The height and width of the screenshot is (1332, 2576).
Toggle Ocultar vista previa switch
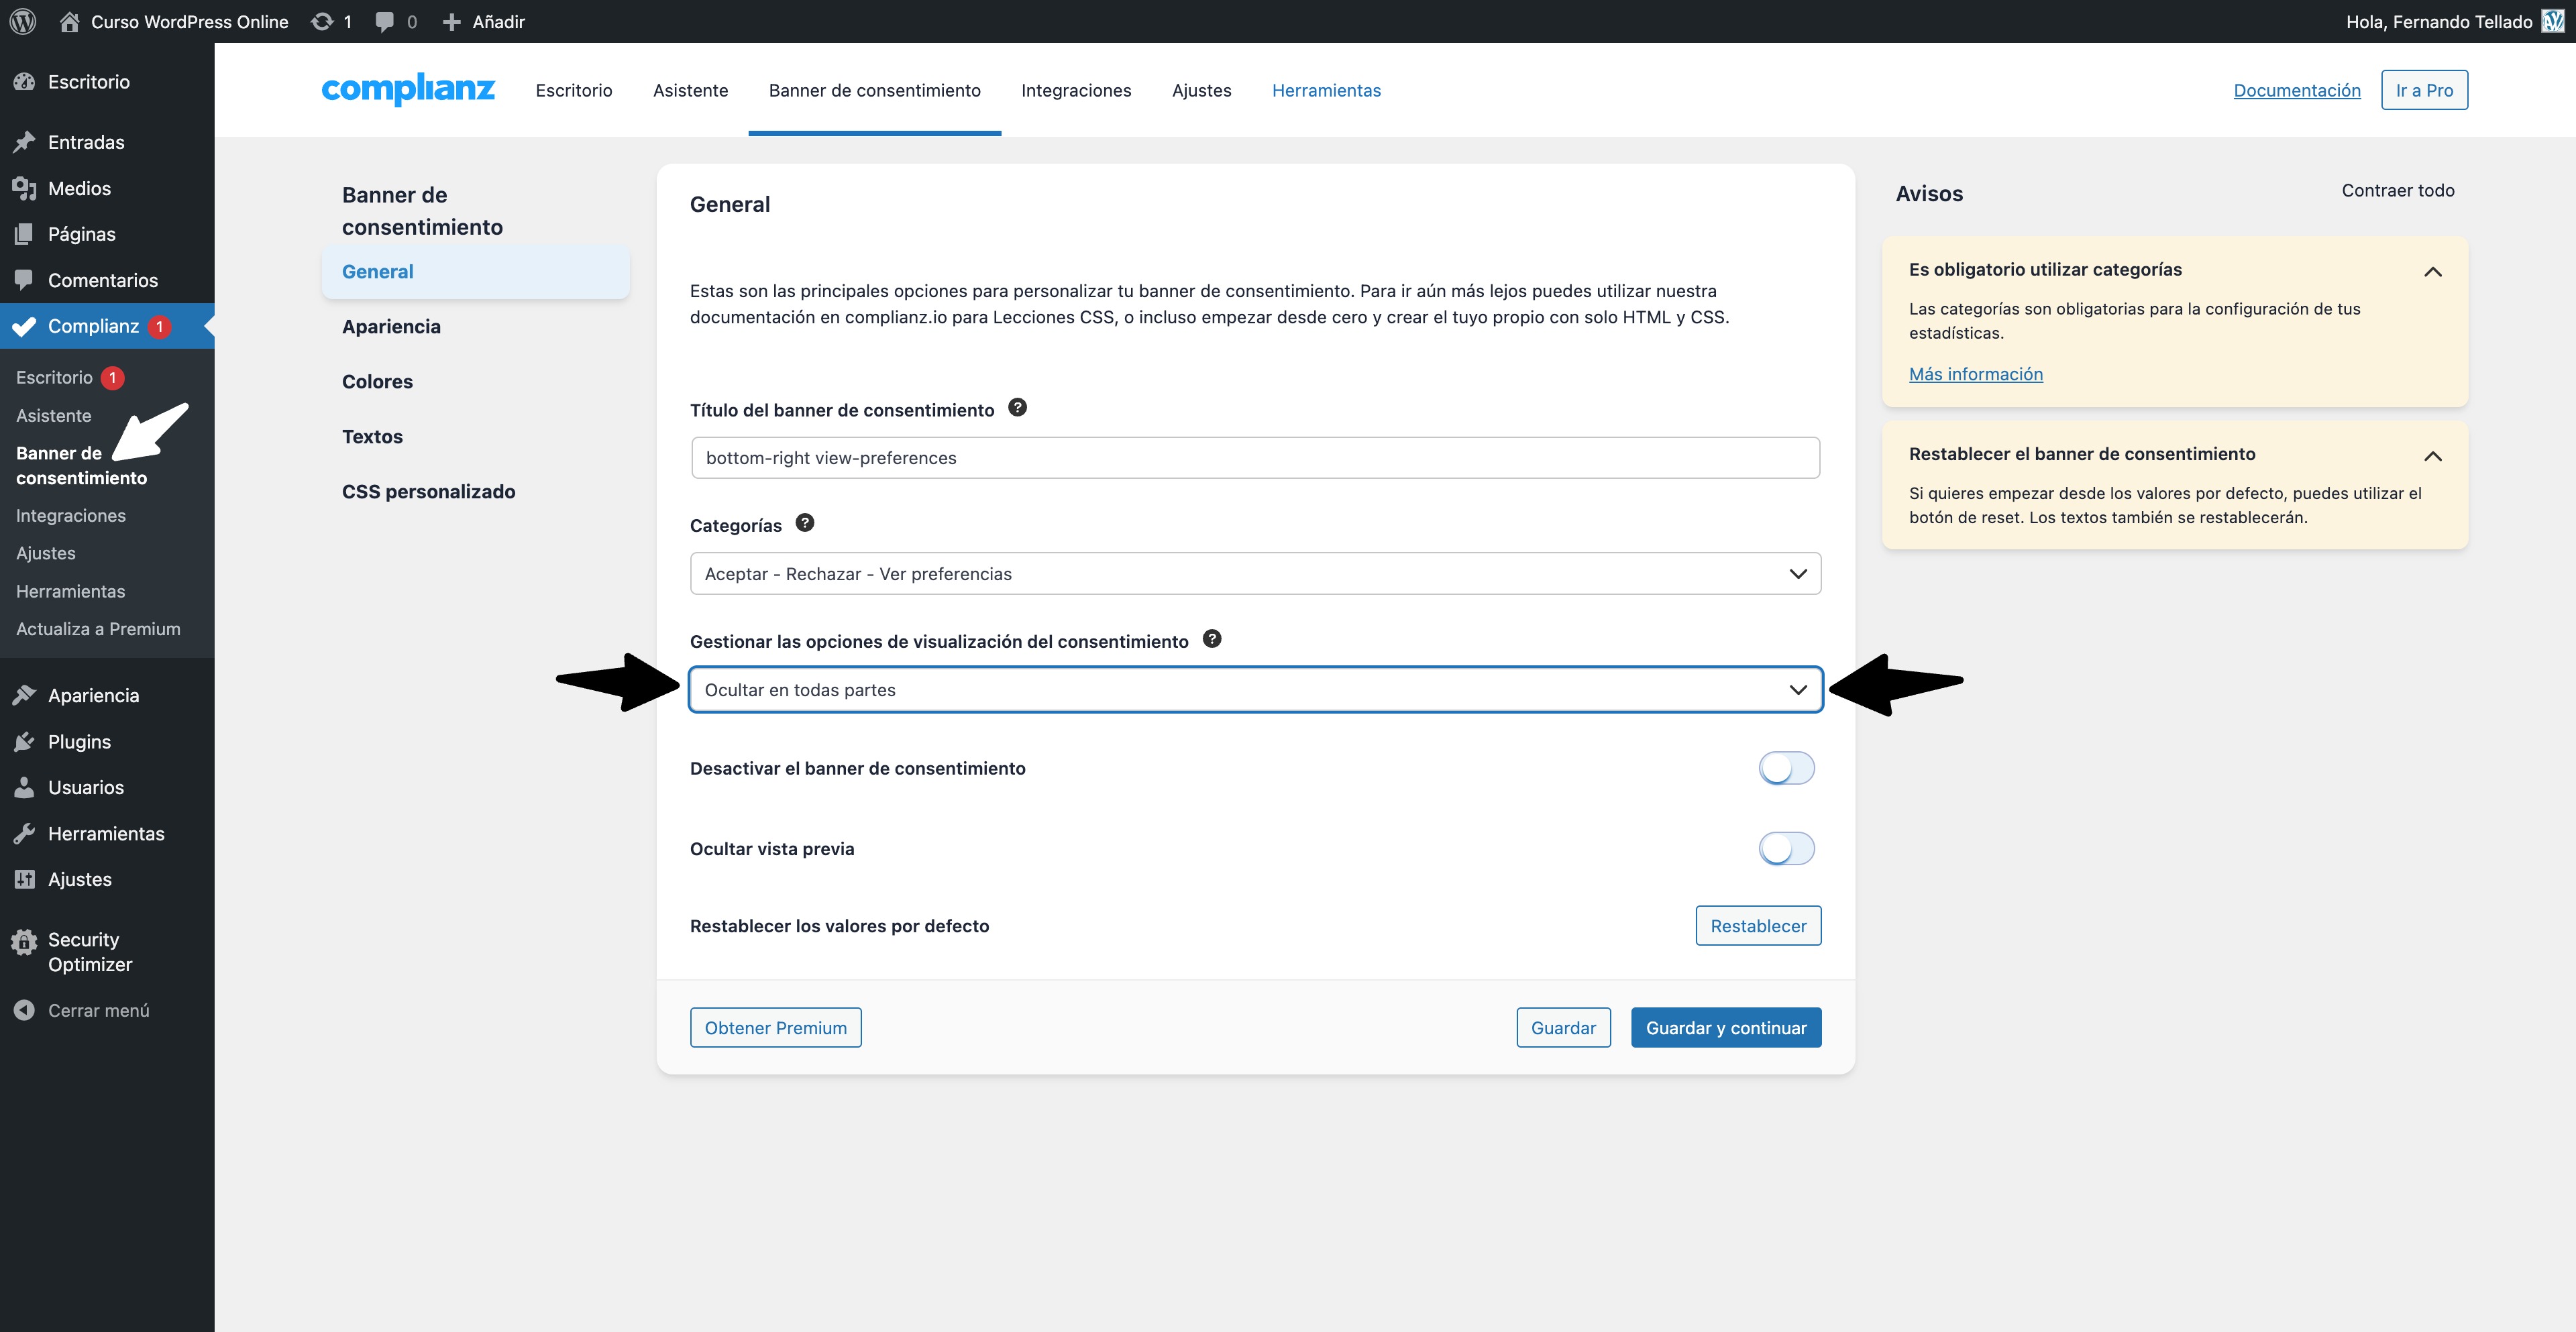1786,848
